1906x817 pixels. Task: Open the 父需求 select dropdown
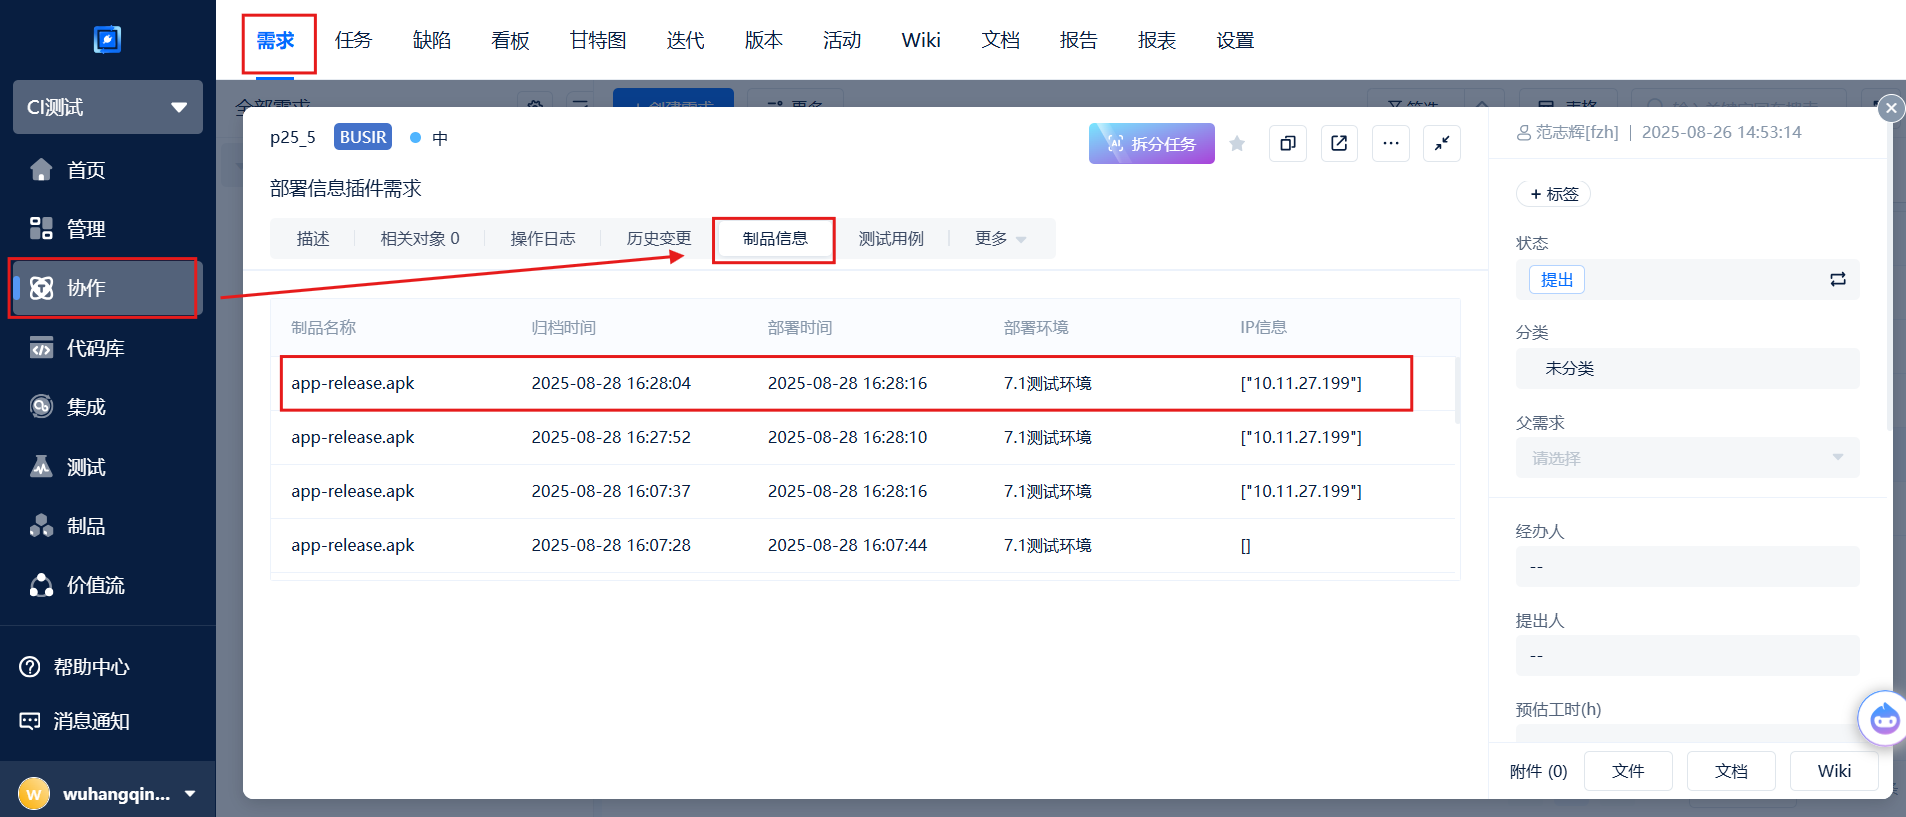pos(1687,458)
